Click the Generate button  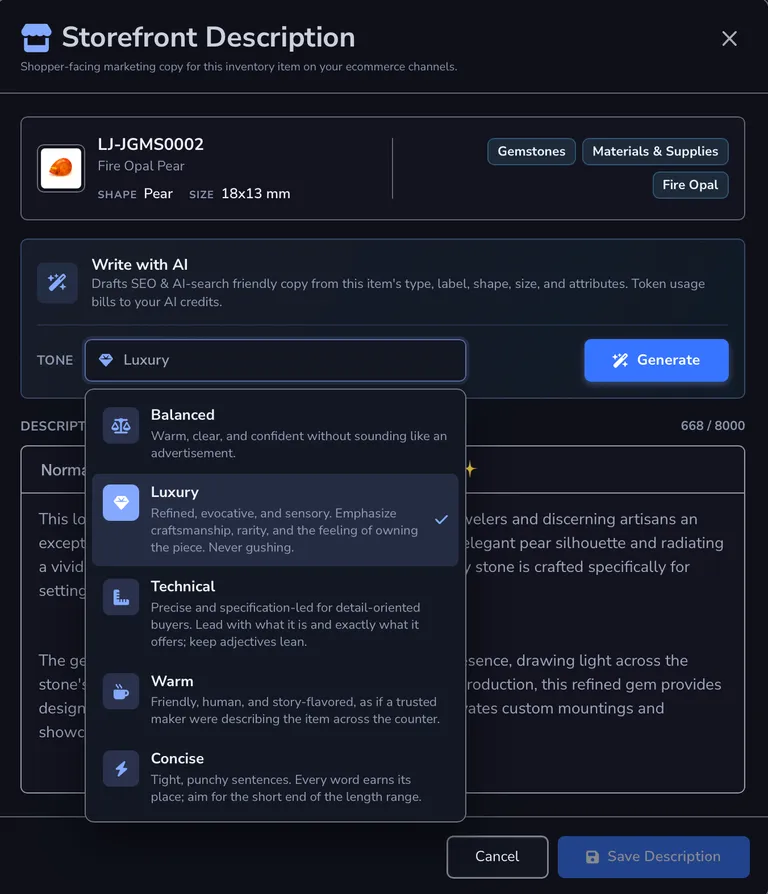[x=656, y=360]
